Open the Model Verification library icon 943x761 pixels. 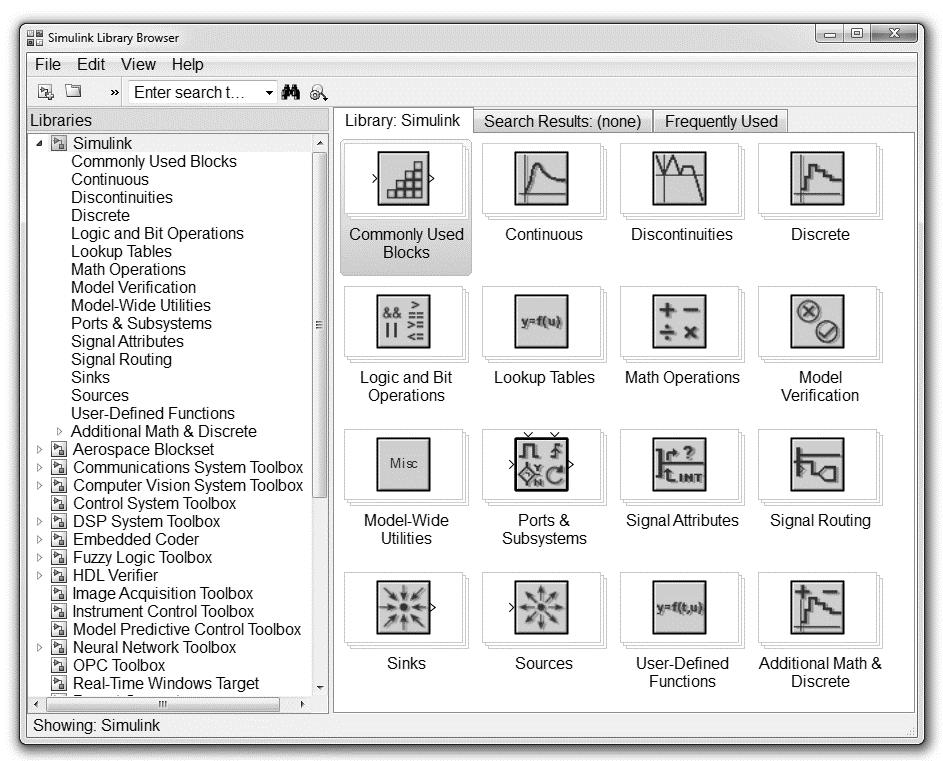[817, 321]
